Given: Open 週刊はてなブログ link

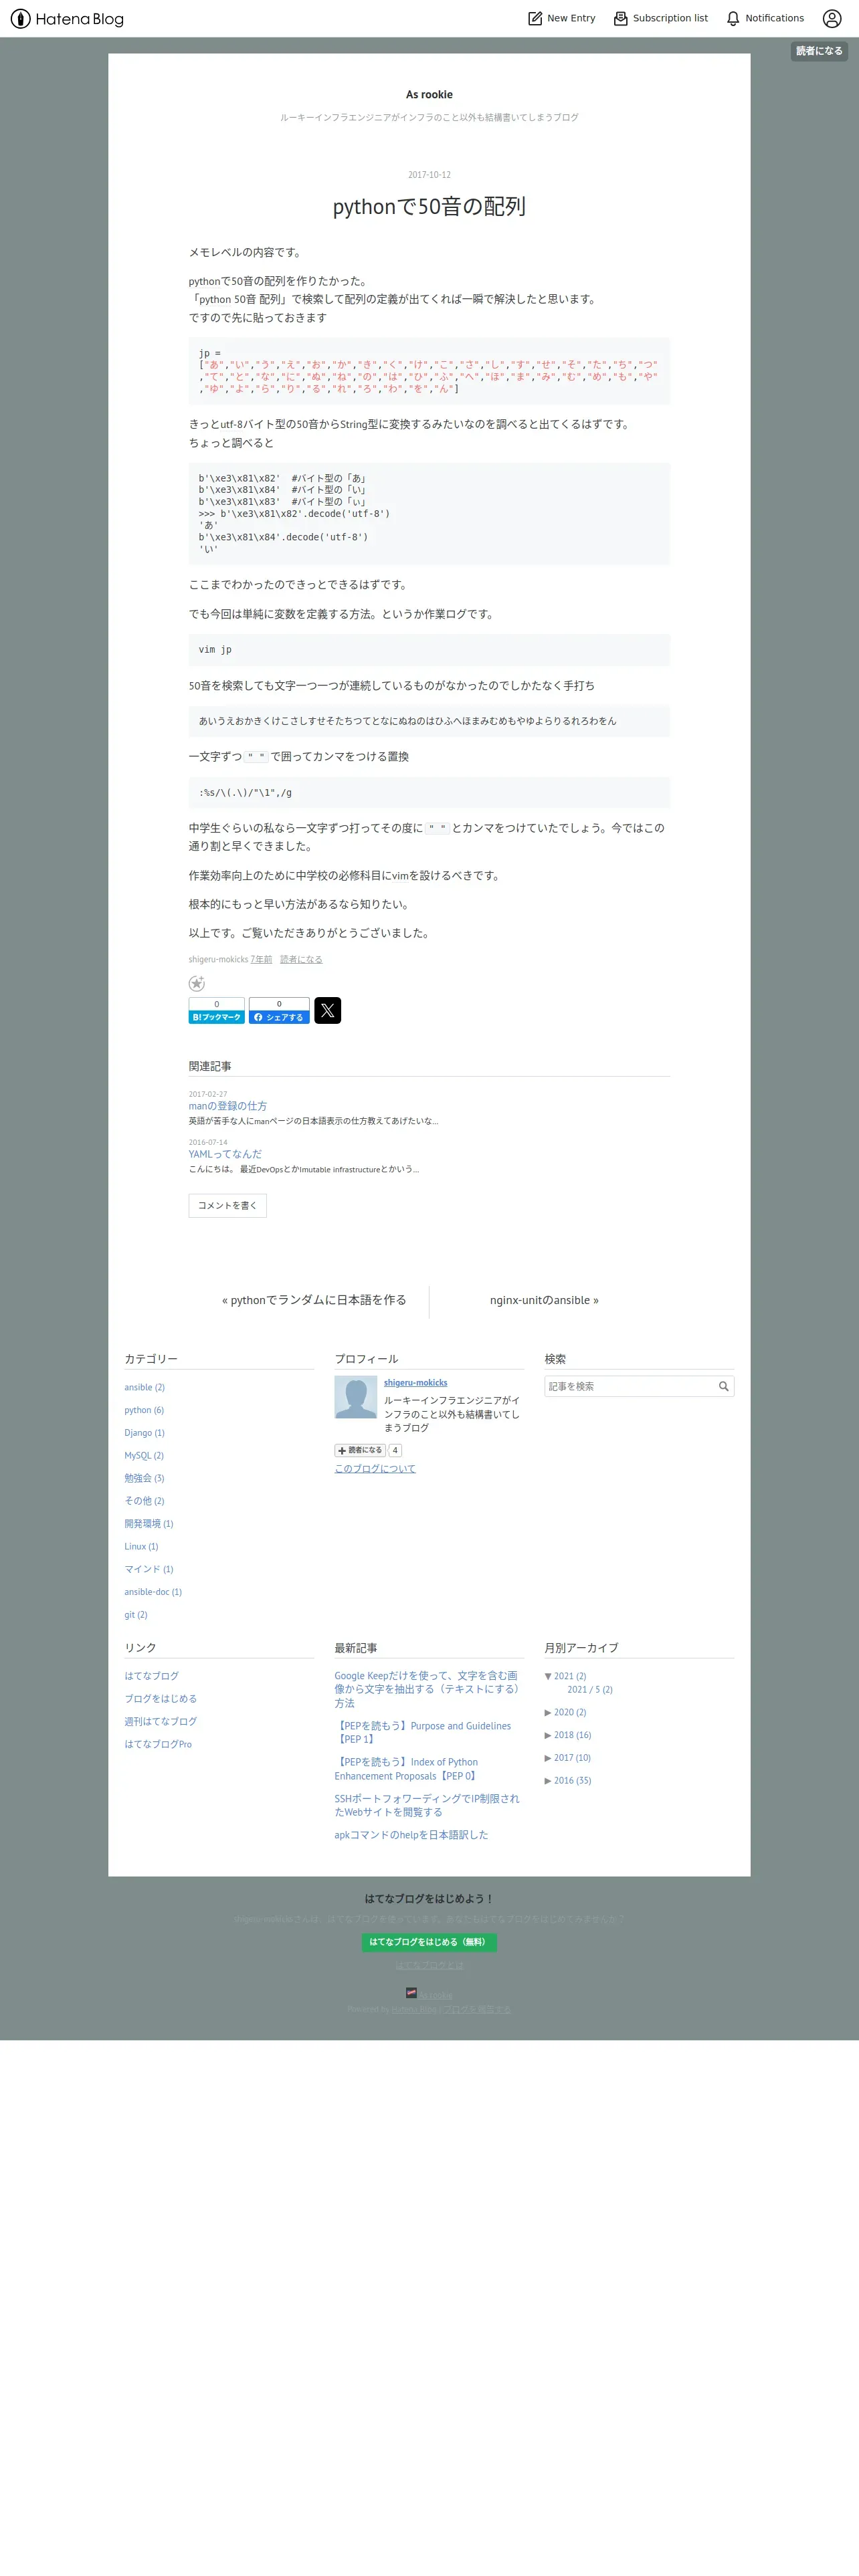Looking at the screenshot, I should click(x=160, y=1722).
